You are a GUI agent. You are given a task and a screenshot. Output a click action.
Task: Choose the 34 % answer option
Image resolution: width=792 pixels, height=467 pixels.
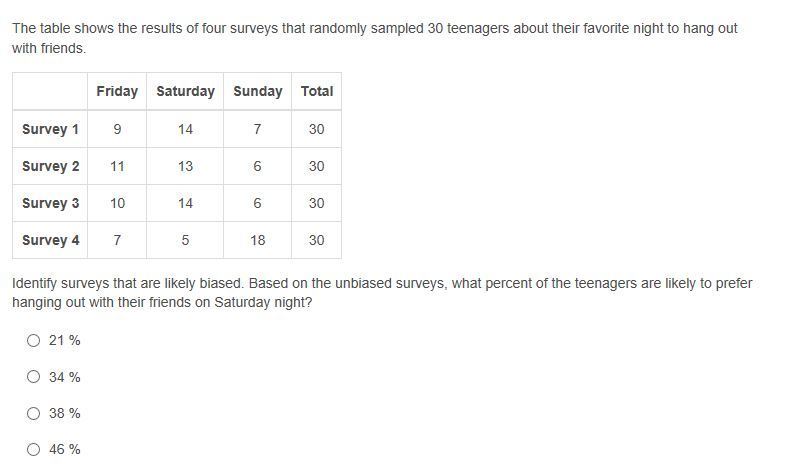(x=34, y=377)
